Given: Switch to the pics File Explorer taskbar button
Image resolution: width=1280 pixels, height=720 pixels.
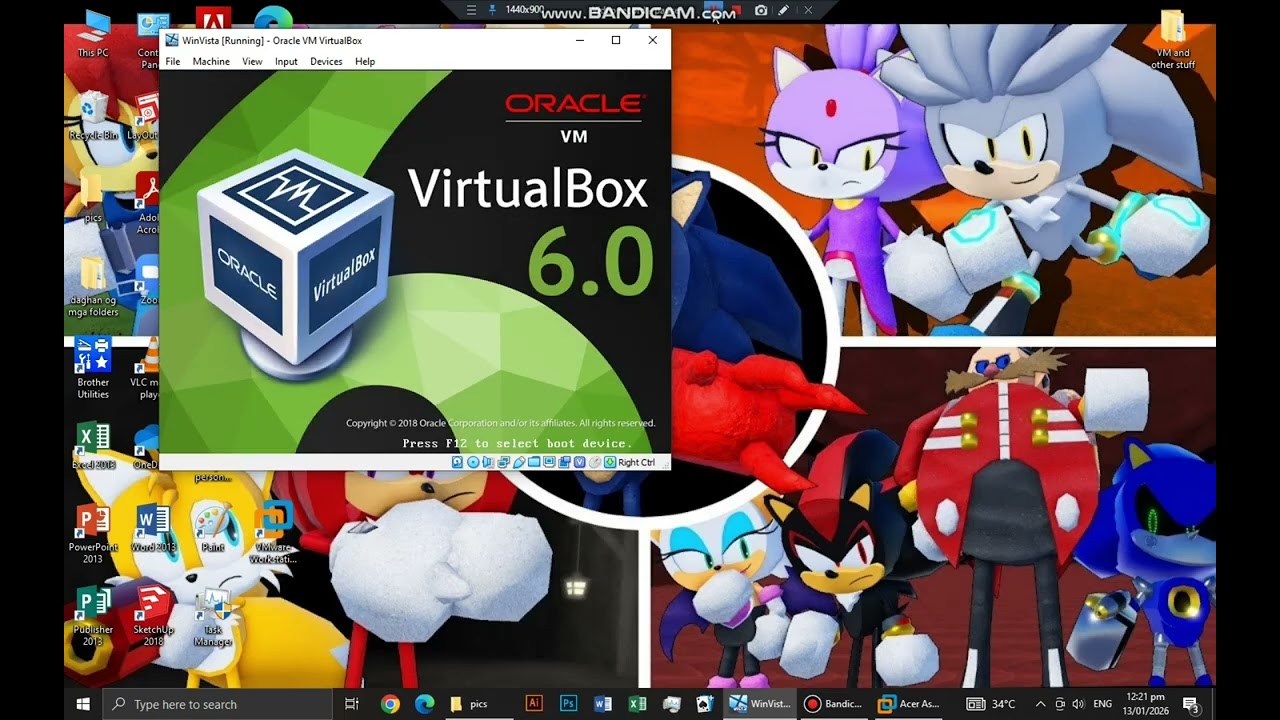Looking at the screenshot, I should point(478,704).
